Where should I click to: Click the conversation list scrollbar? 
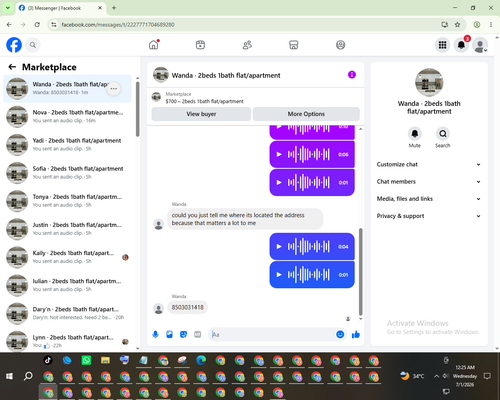(x=138, y=109)
